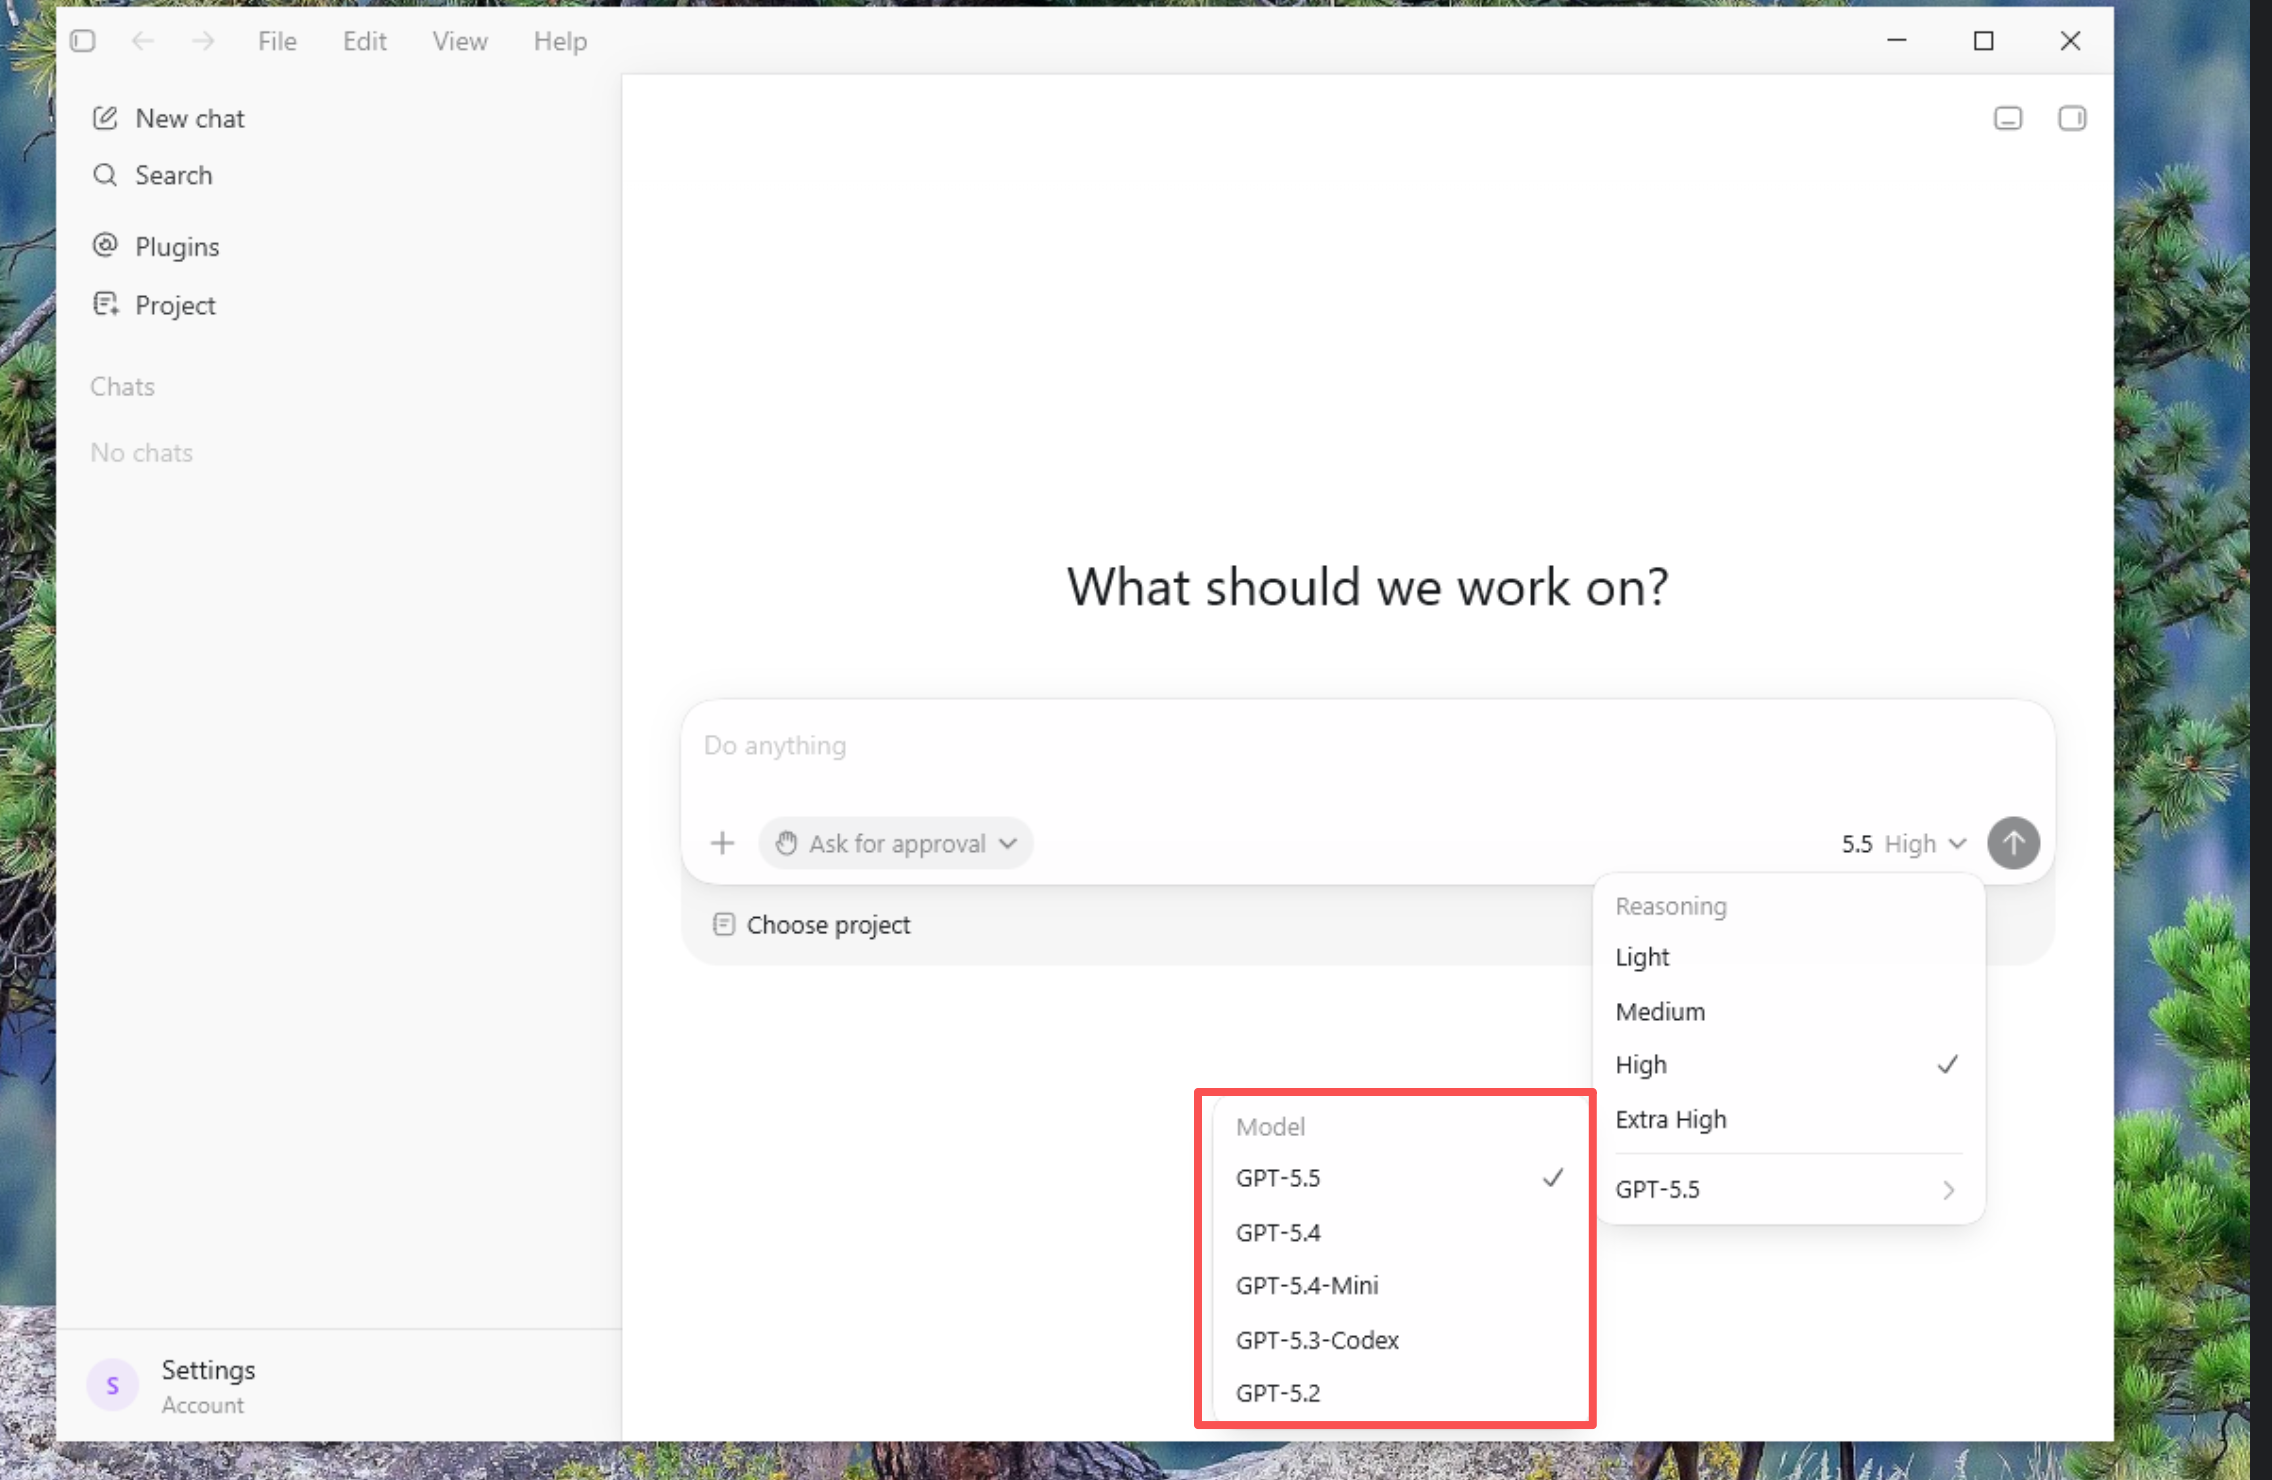
Task: Click Choose project button
Action: tap(811, 925)
